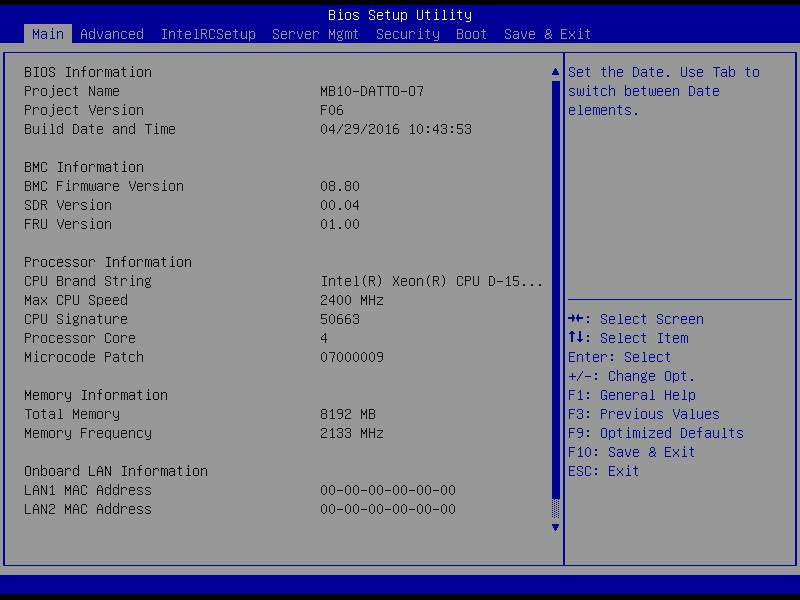Click the CPU Brand String value
Image resolution: width=800 pixels, height=600 pixels.
[432, 281]
